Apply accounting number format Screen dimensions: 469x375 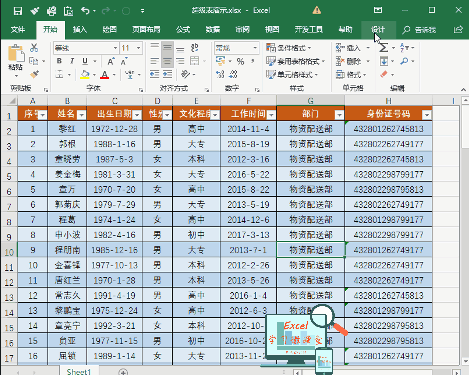(x=220, y=61)
